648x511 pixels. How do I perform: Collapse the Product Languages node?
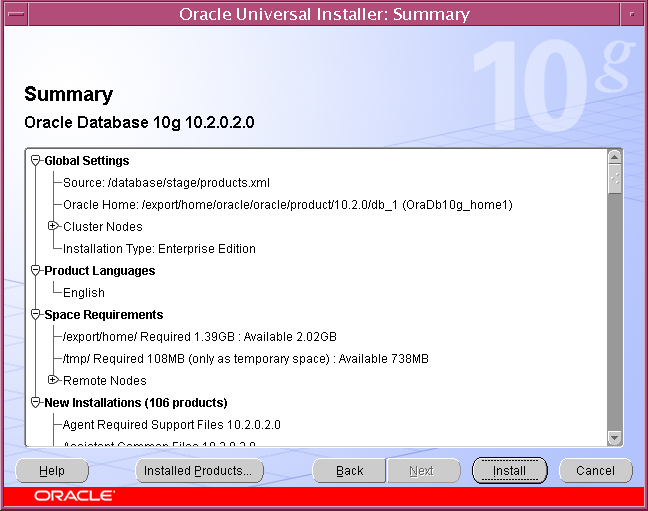click(x=36, y=270)
